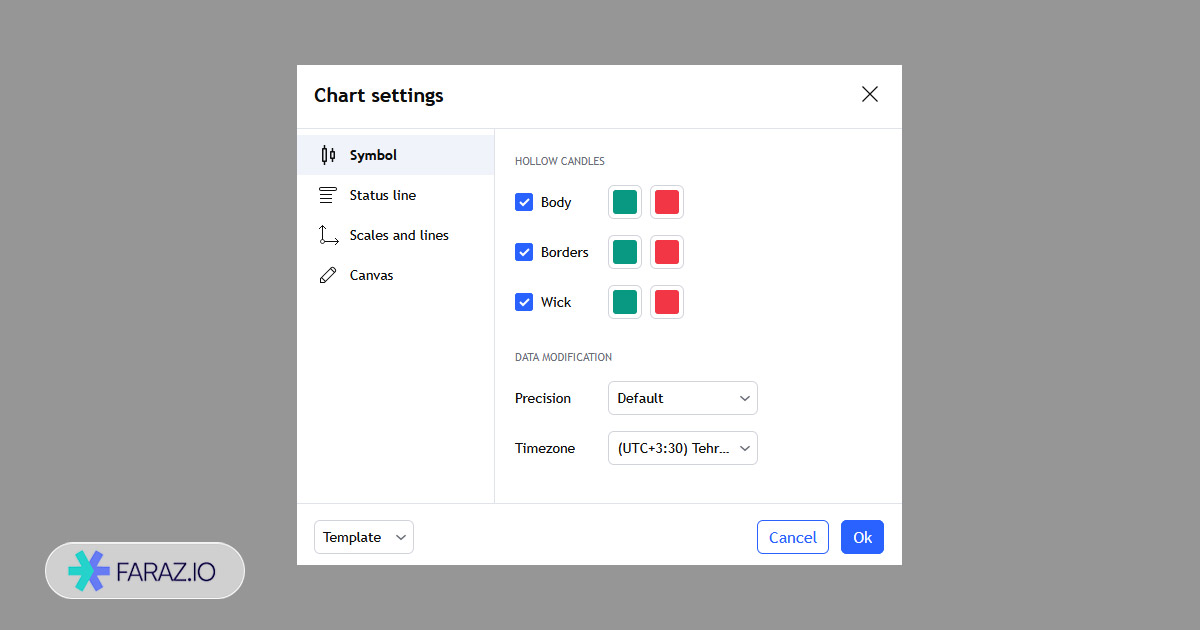Image resolution: width=1200 pixels, height=630 pixels.
Task: Uncheck the Body checkbox
Action: [524, 202]
